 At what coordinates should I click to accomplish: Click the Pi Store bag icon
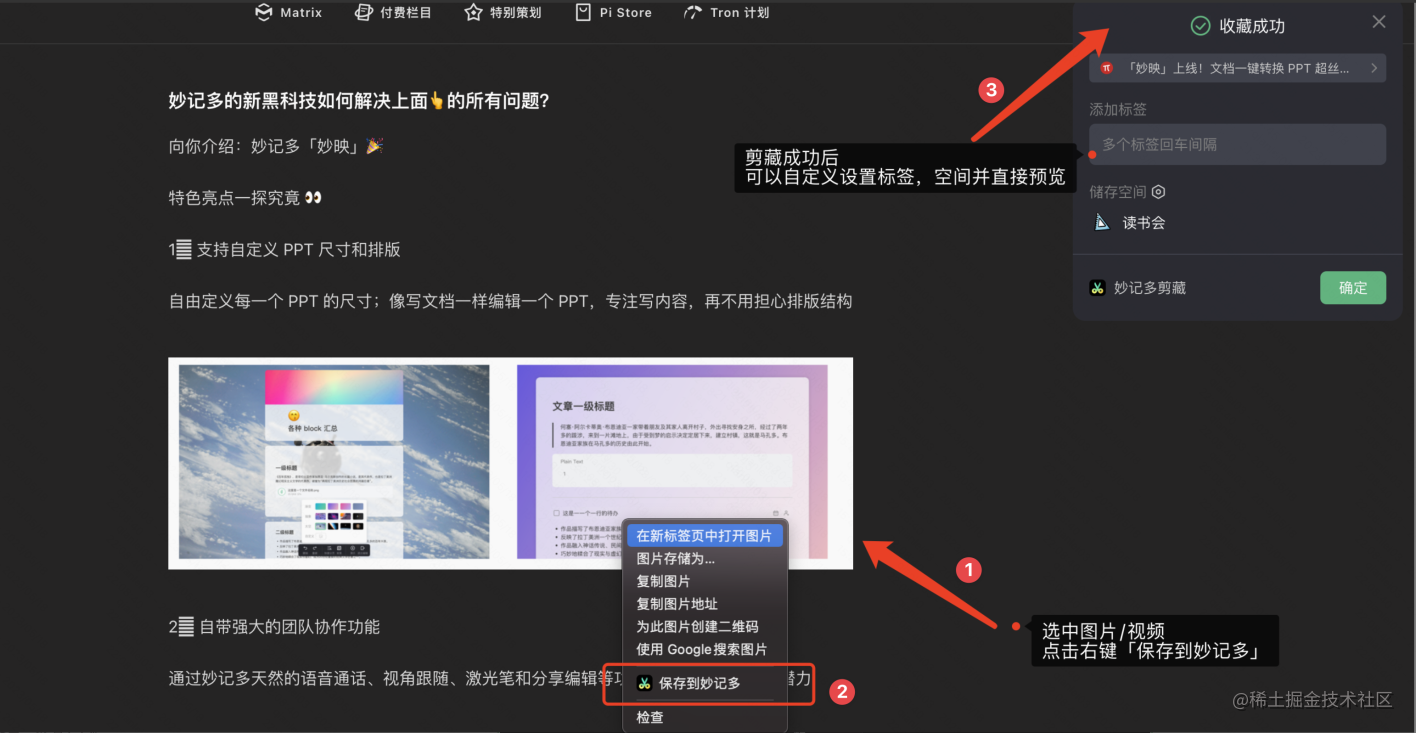tap(584, 13)
